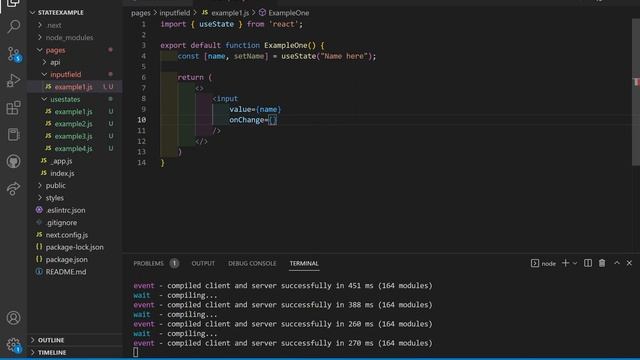The width and height of the screenshot is (640, 360).
Task: Open example1.js under inputfield
Action: pyautogui.click(x=75, y=87)
